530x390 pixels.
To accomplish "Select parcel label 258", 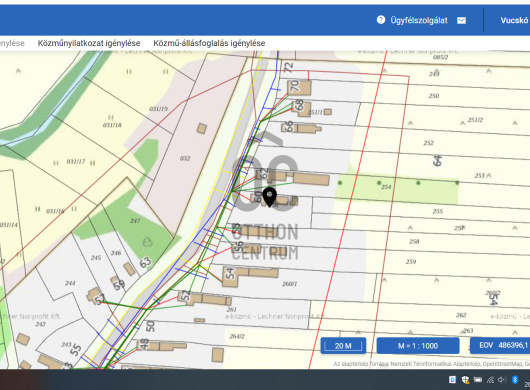I will (414, 241).
